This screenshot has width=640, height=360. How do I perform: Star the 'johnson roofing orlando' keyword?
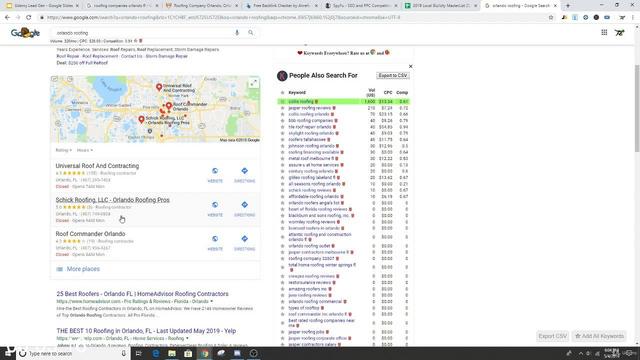click(x=282, y=146)
